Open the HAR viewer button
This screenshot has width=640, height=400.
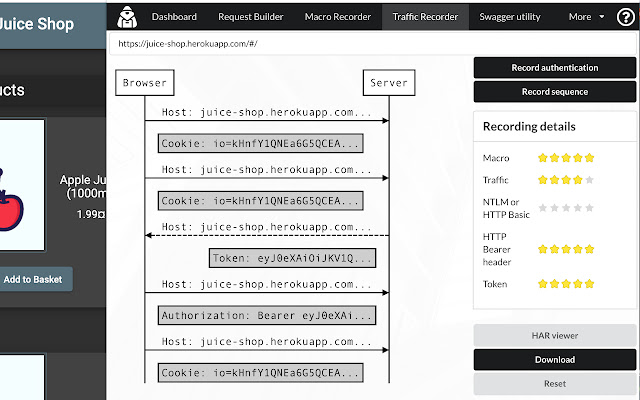tap(555, 336)
